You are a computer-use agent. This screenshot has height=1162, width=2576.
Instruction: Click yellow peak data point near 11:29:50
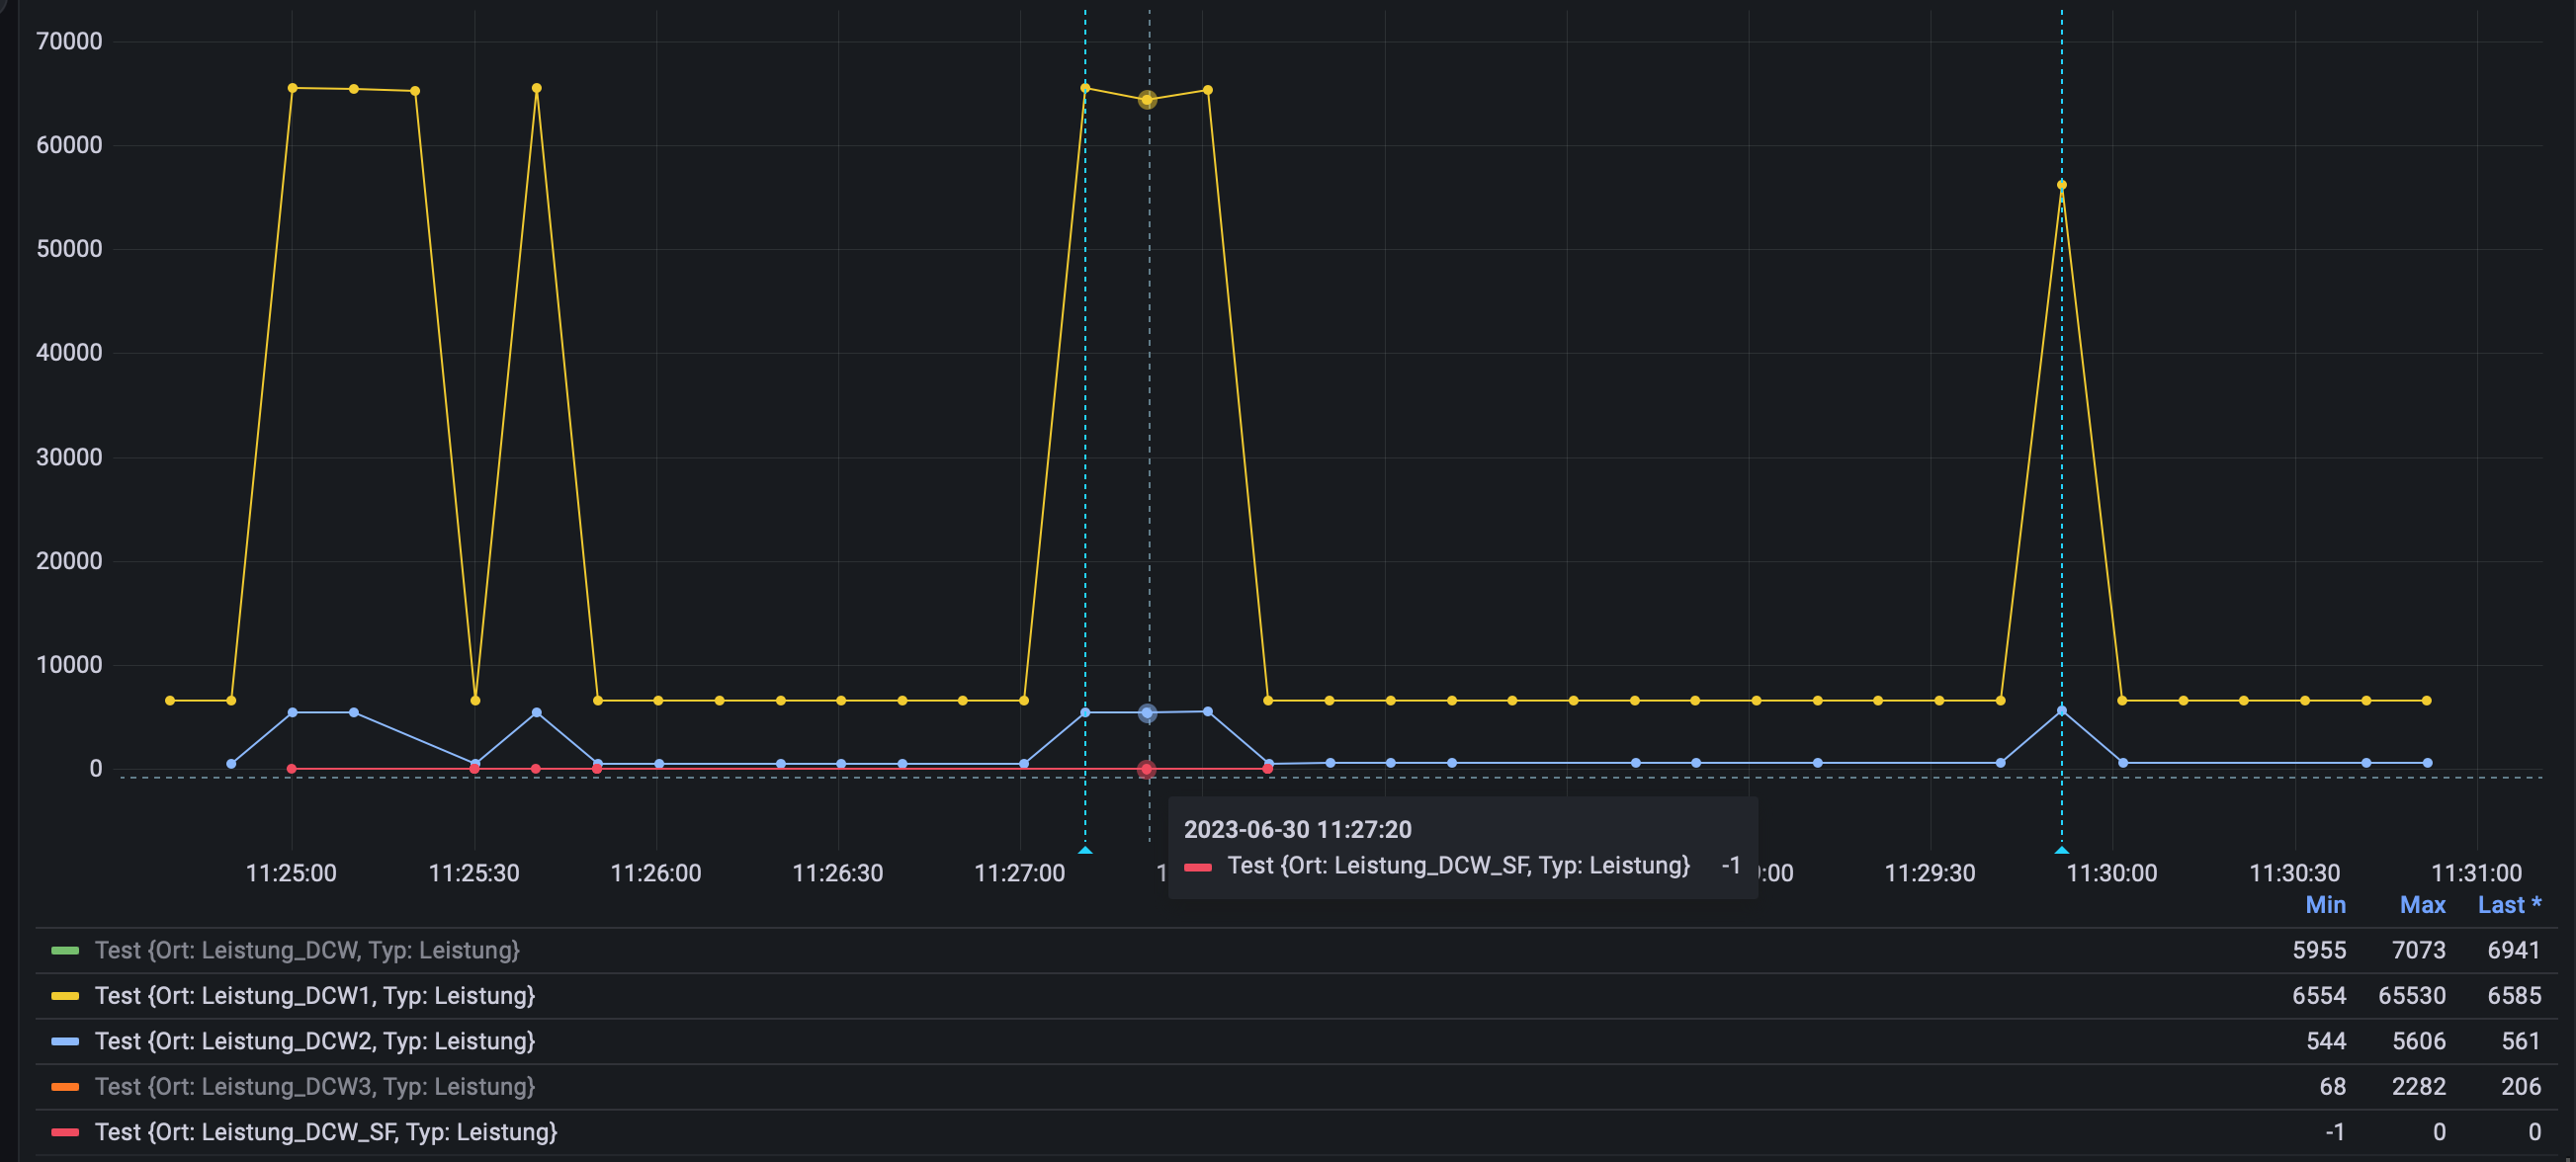2061,185
